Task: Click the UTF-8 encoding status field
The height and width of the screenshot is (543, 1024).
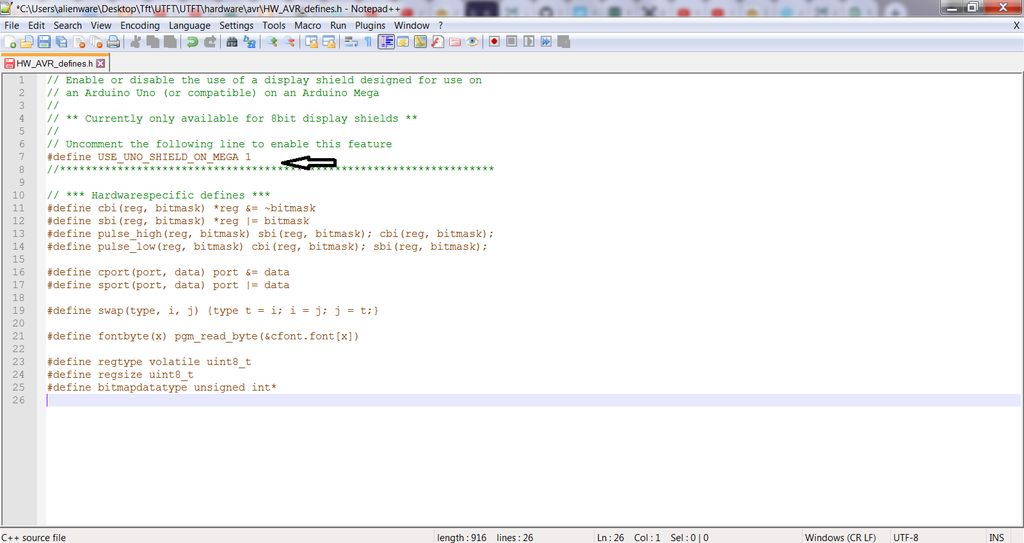Action: coord(906,537)
